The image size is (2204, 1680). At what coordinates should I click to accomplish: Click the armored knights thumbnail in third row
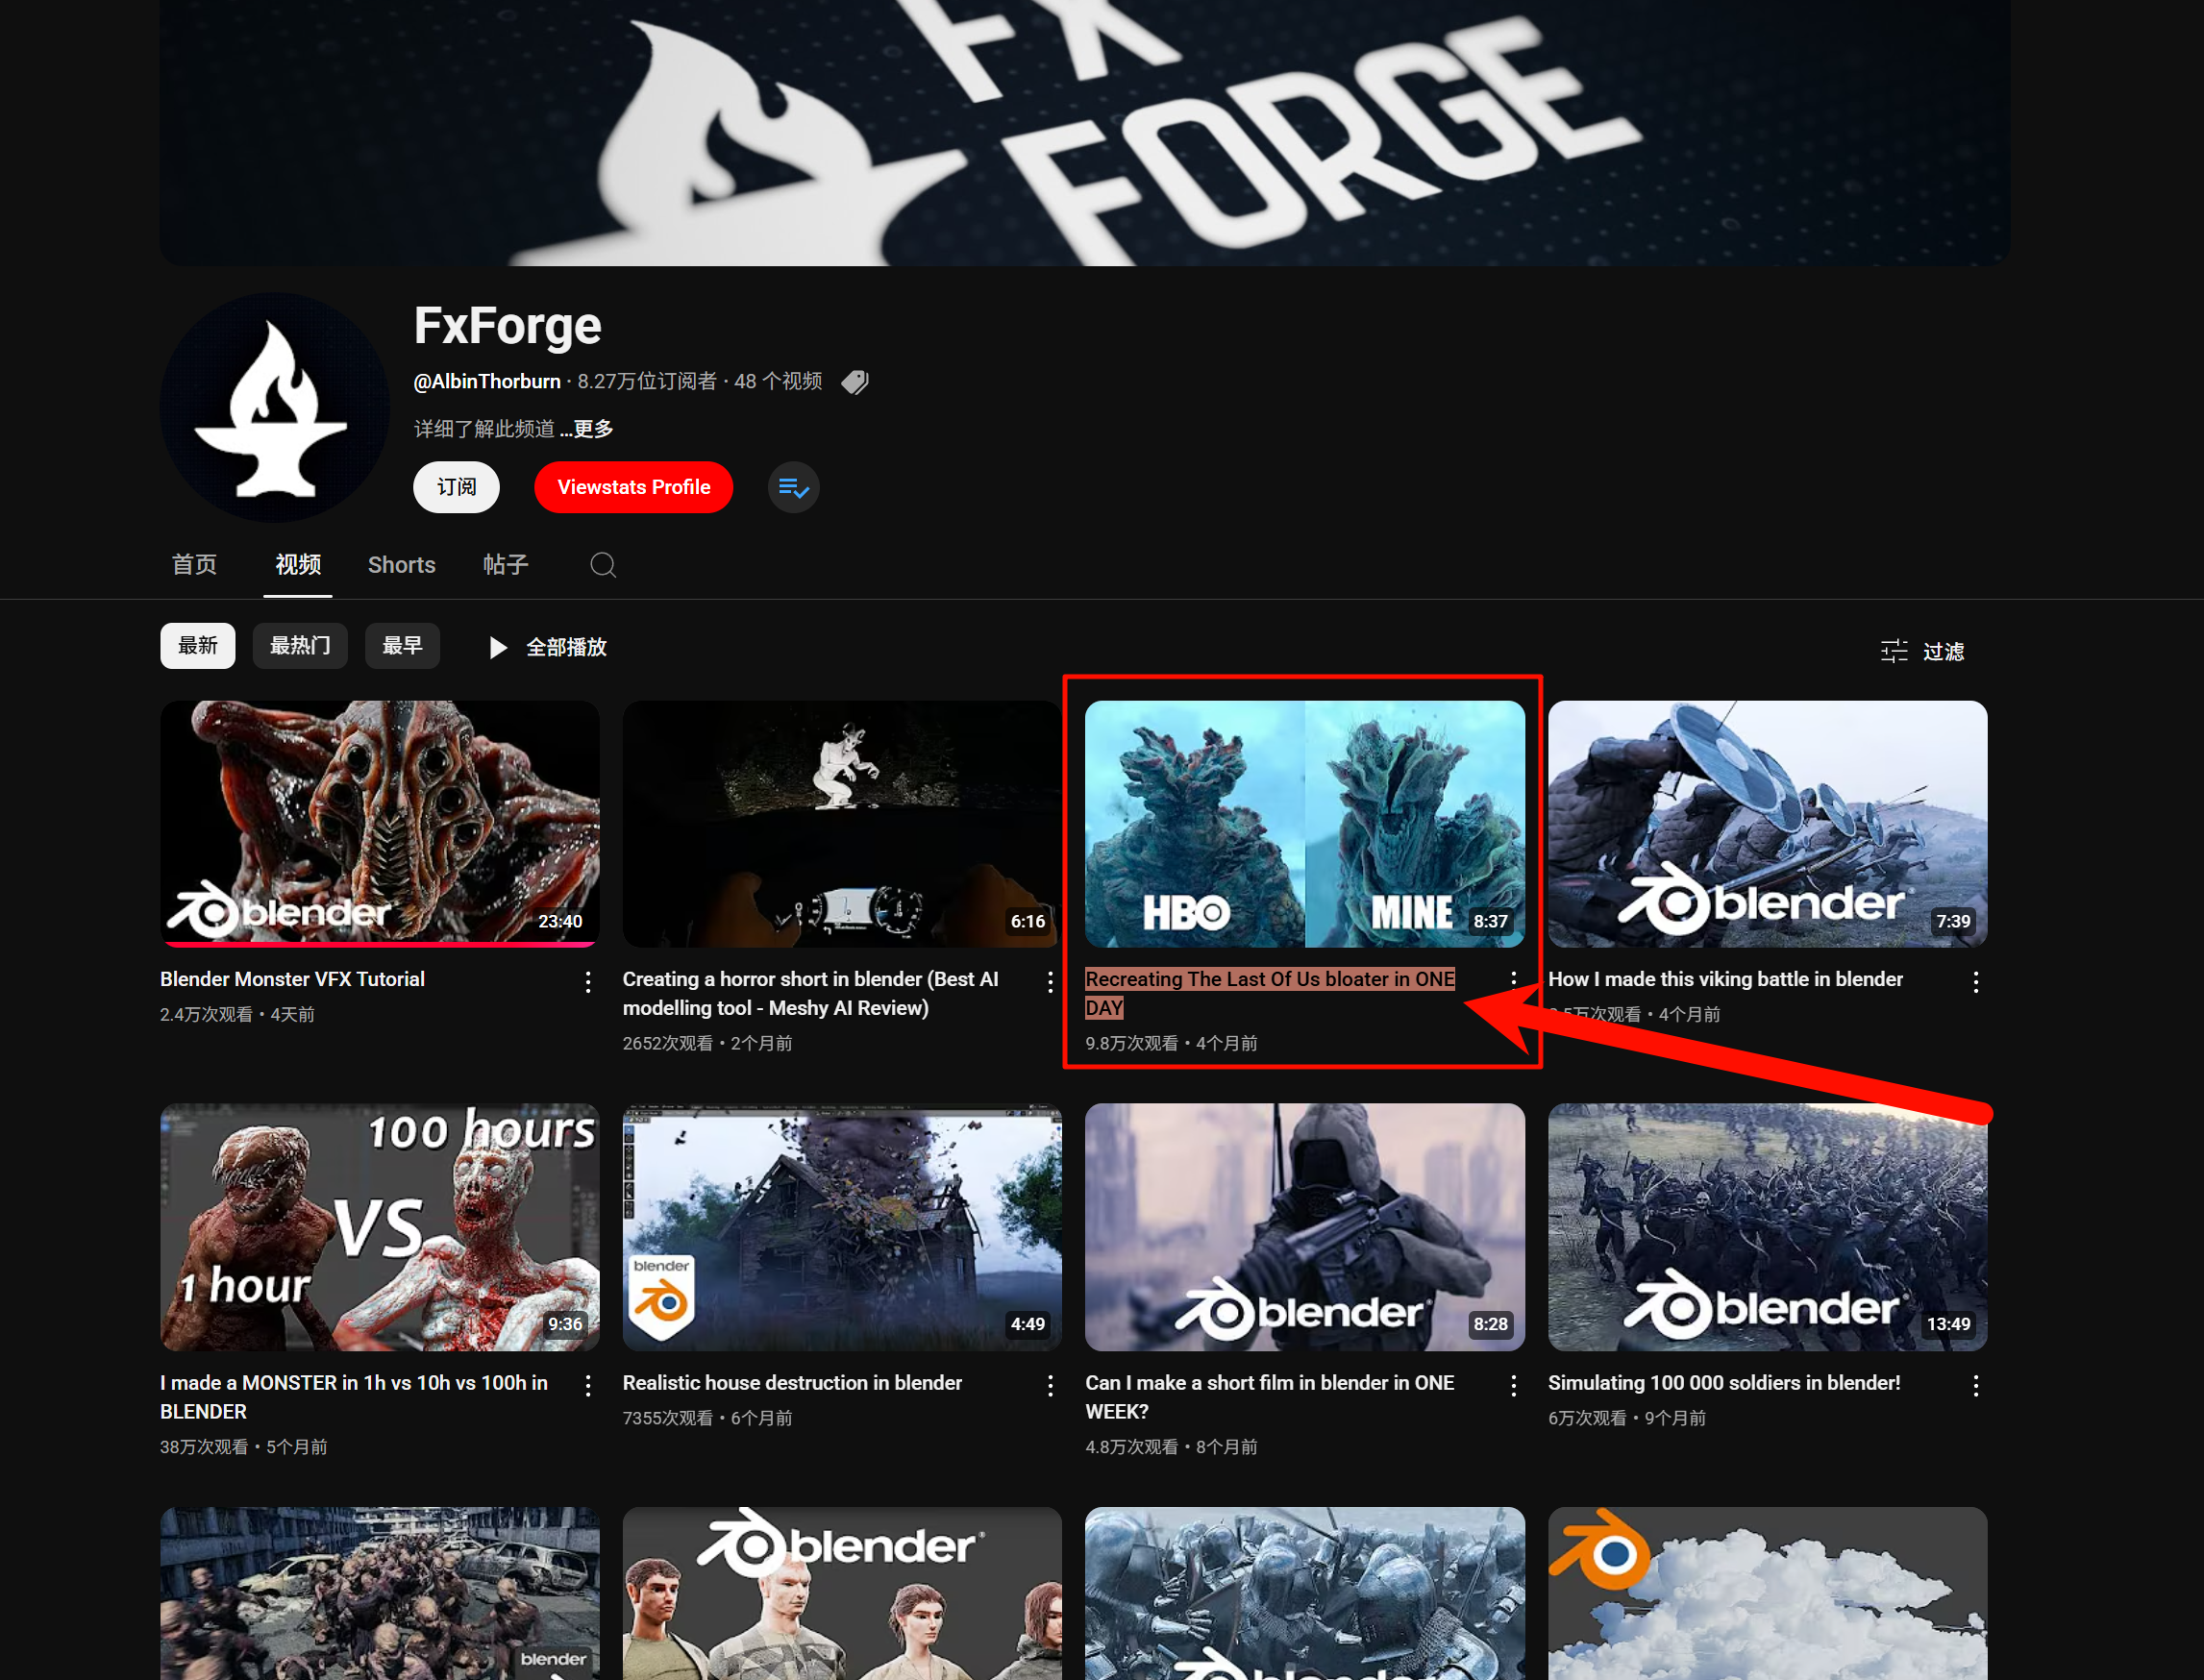(1305, 1594)
